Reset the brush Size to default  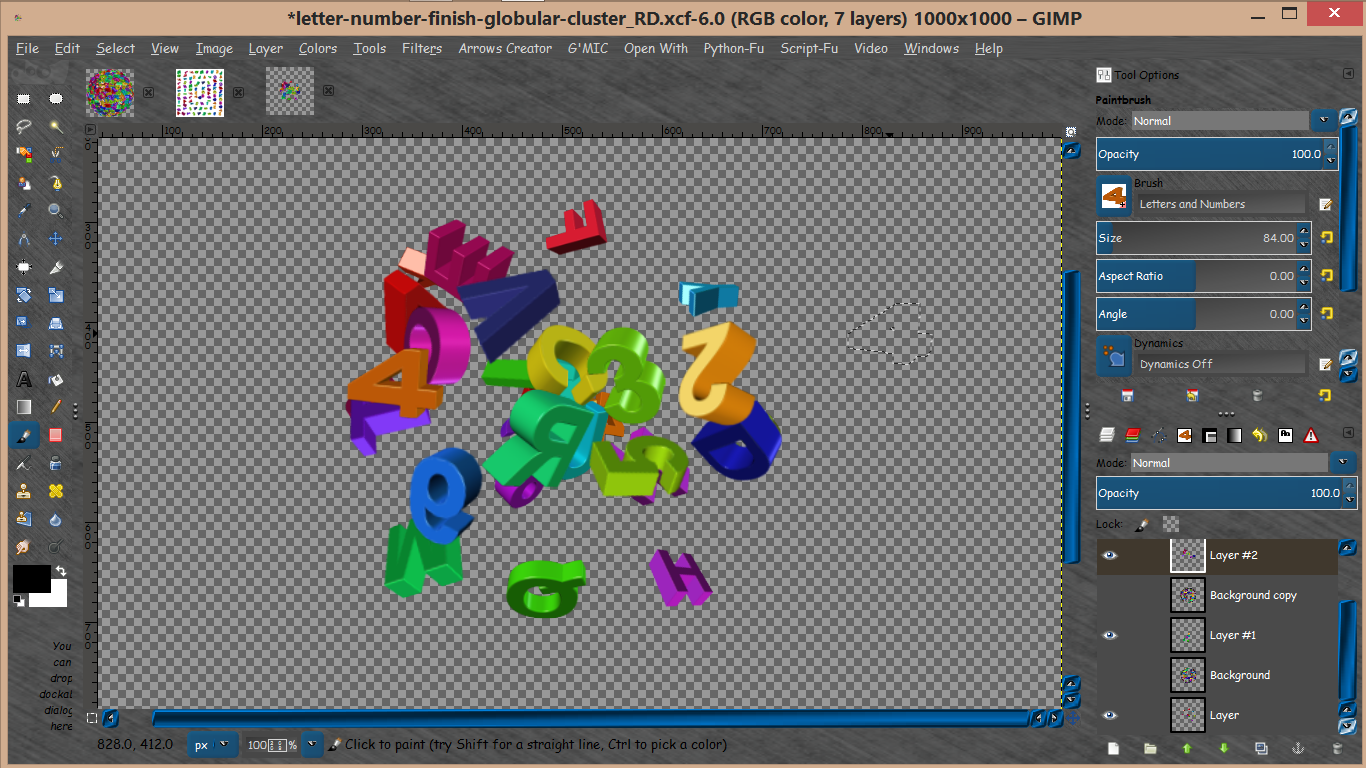click(1327, 238)
